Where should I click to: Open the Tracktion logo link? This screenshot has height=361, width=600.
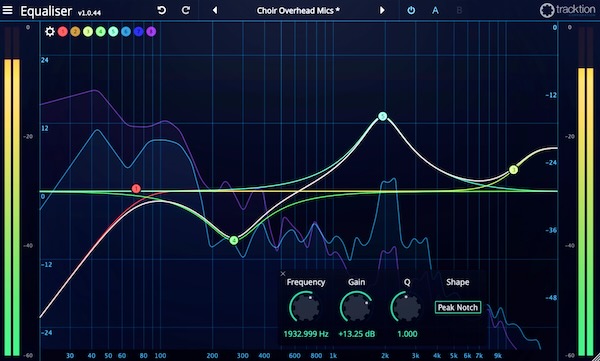click(568, 10)
